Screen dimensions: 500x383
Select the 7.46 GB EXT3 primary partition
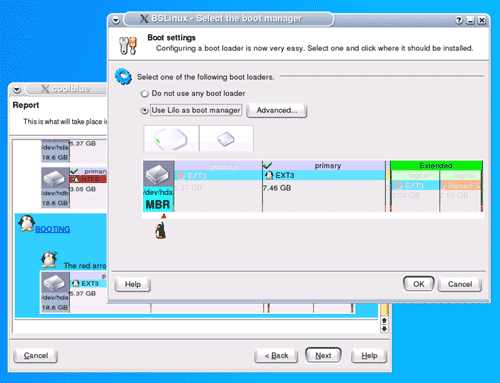coord(324,186)
